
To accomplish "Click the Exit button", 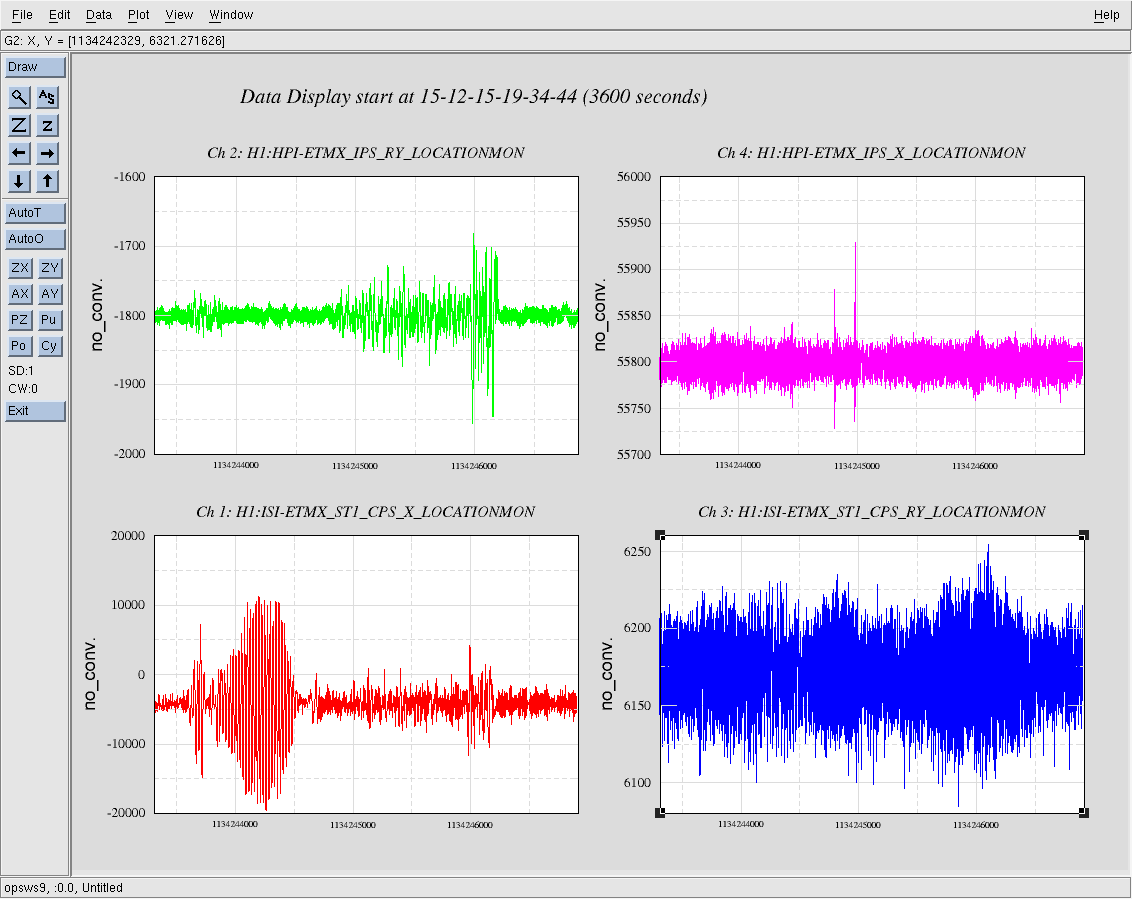I will pyautogui.click(x=35, y=411).
